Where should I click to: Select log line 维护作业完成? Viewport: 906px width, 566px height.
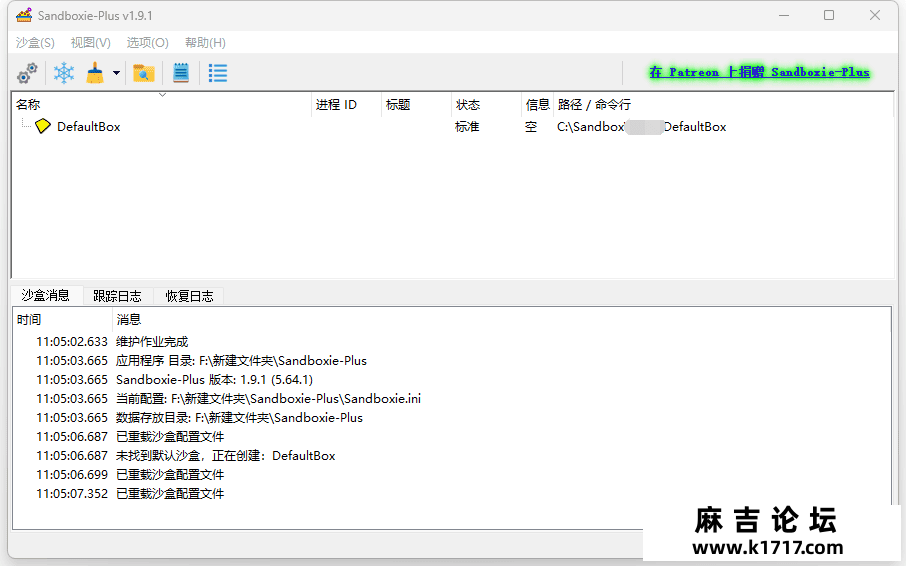pyautogui.click(x=152, y=342)
